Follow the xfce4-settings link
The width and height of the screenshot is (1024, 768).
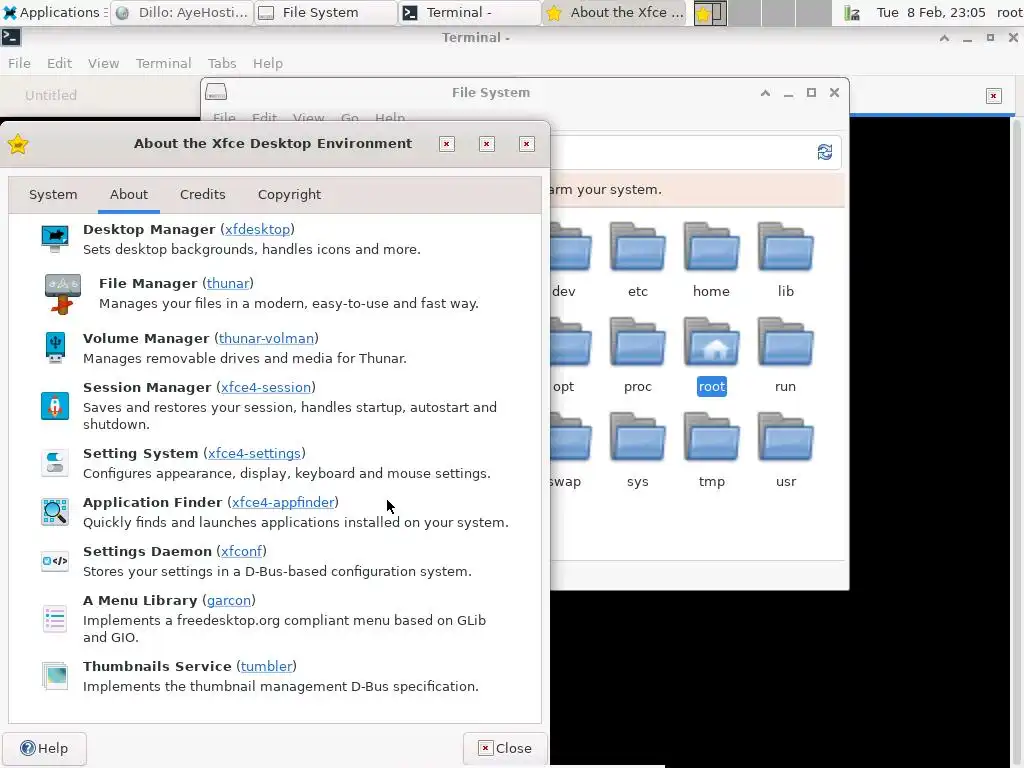(254, 453)
